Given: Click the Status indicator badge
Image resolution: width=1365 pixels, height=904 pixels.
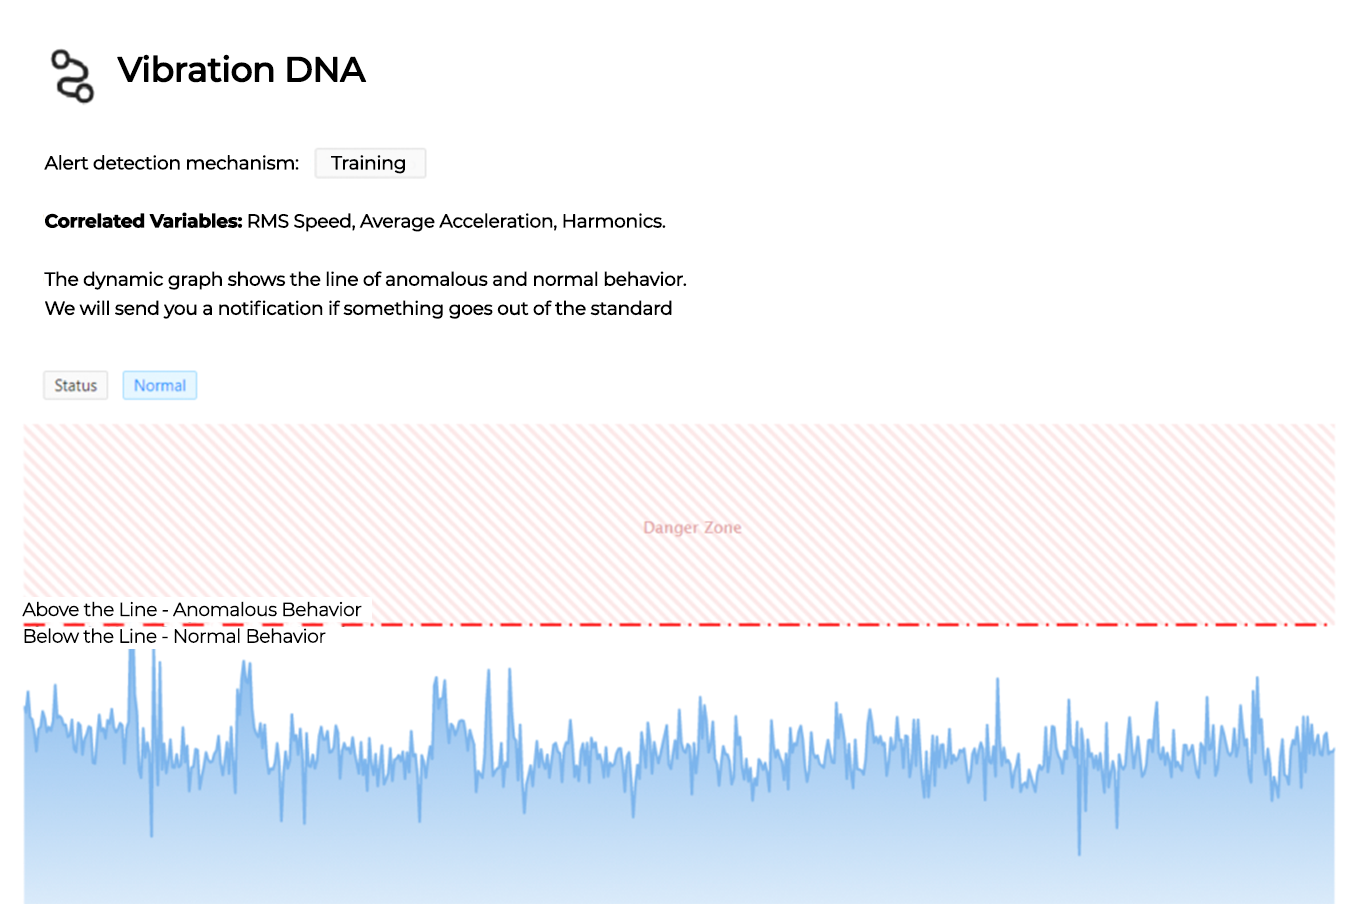Looking at the screenshot, I should click(75, 385).
